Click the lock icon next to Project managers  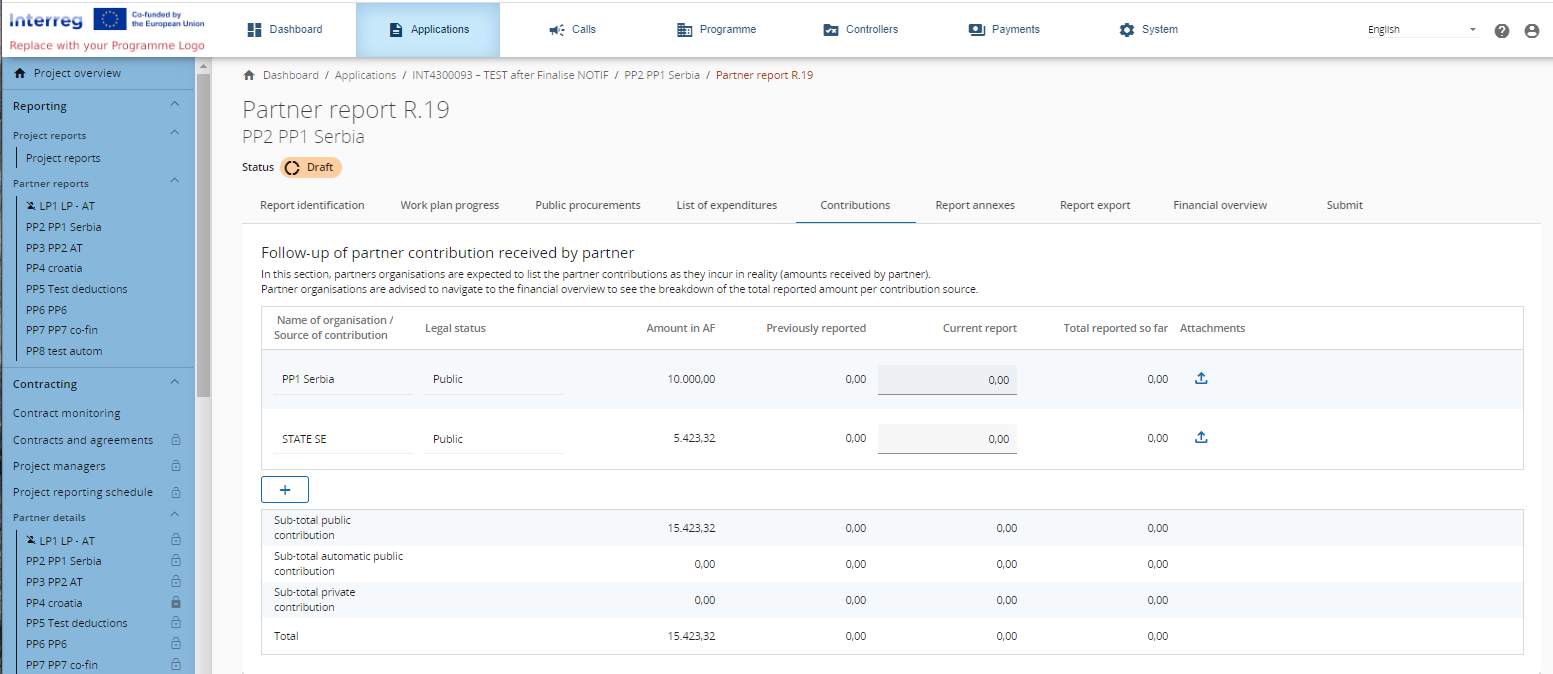pyautogui.click(x=176, y=466)
